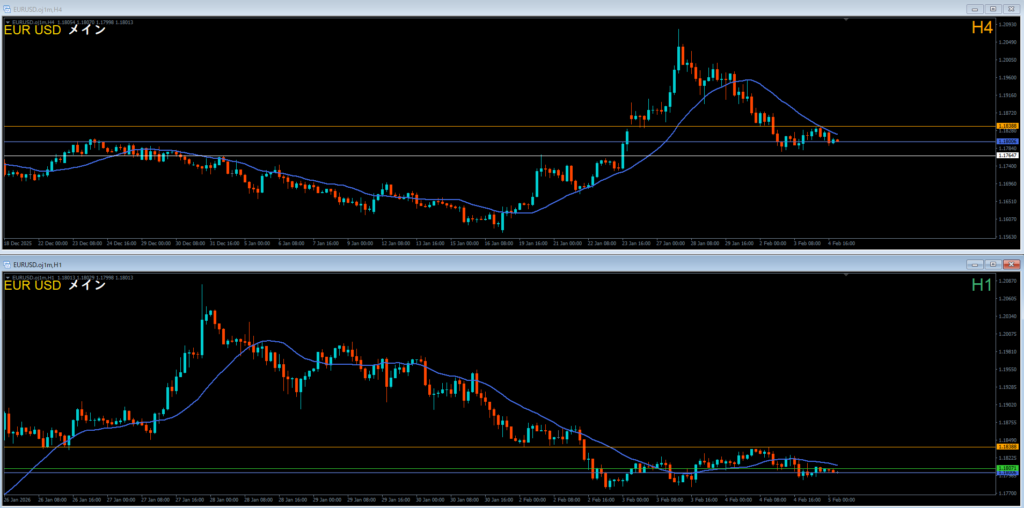
Task: Click the EURUSD.oj1m,H1 window title text
Action: coord(35,264)
